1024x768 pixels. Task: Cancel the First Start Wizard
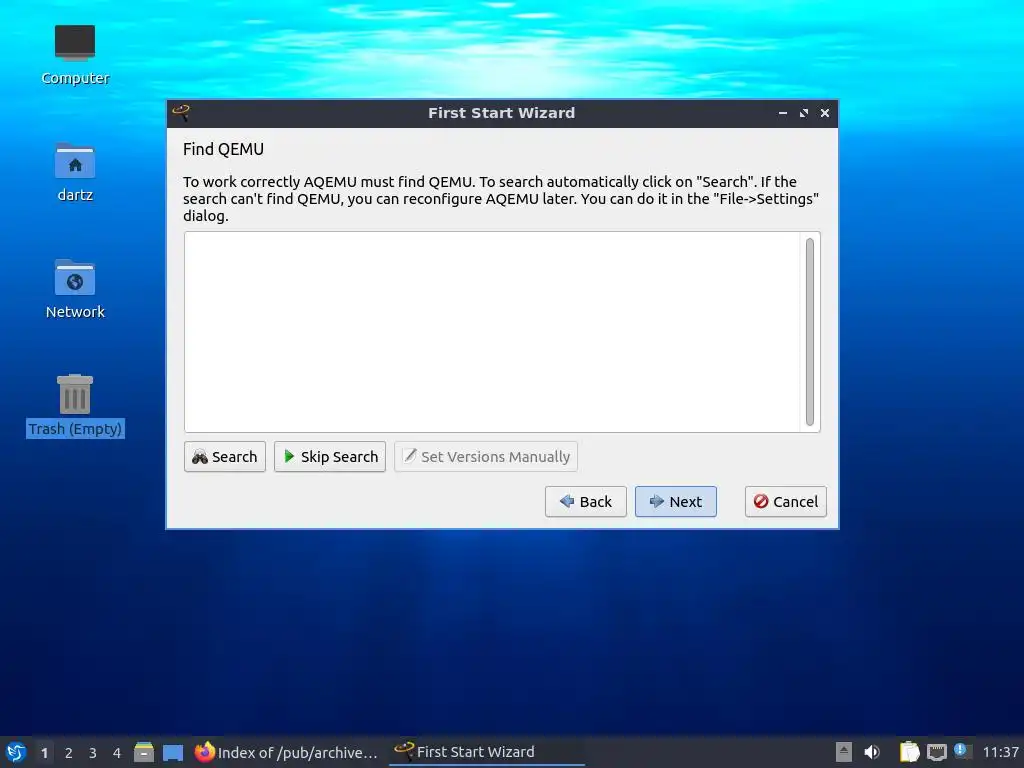[x=786, y=502]
